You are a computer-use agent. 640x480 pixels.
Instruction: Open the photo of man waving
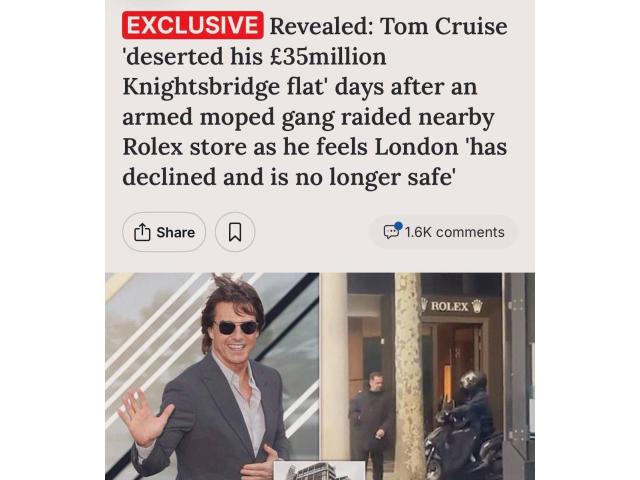[x=212, y=376]
